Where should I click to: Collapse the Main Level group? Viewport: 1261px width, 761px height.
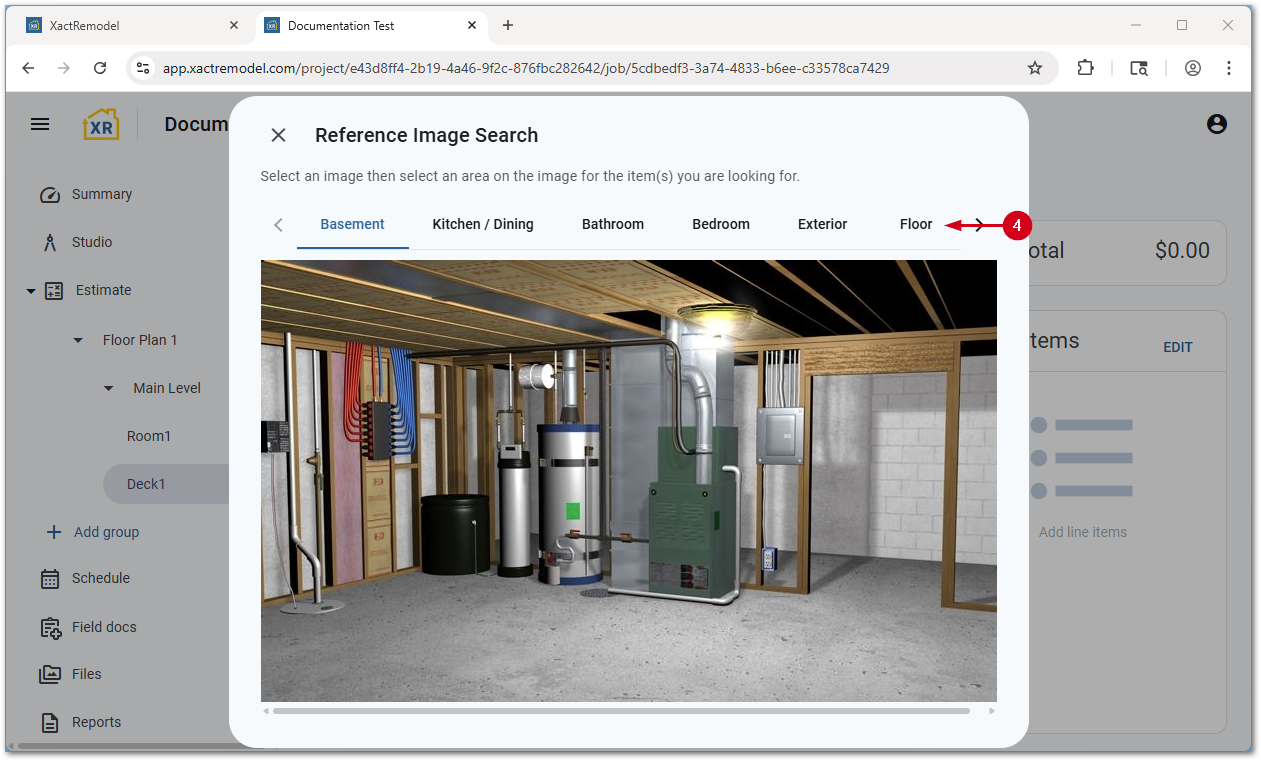click(108, 388)
